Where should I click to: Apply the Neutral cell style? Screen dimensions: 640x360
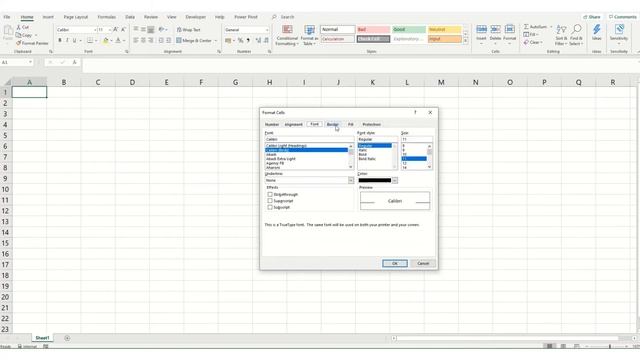(444, 29)
